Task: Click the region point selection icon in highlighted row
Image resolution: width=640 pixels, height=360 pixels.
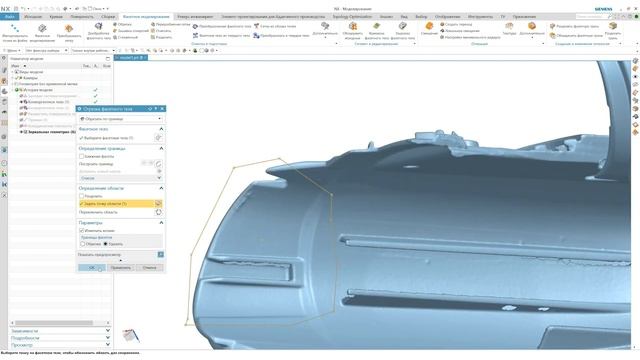Action: (x=158, y=203)
